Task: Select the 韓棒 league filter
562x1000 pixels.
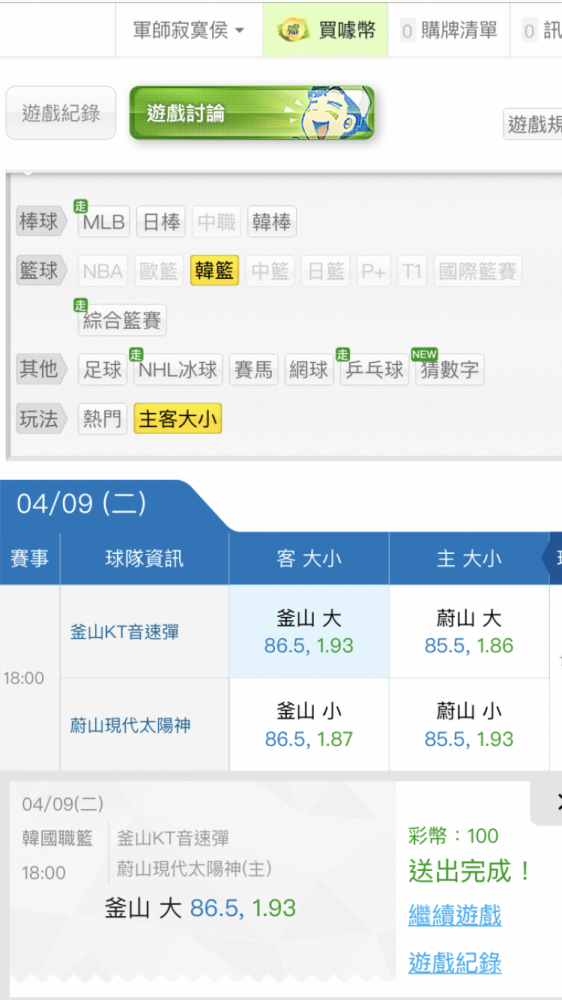Action: 272,221
